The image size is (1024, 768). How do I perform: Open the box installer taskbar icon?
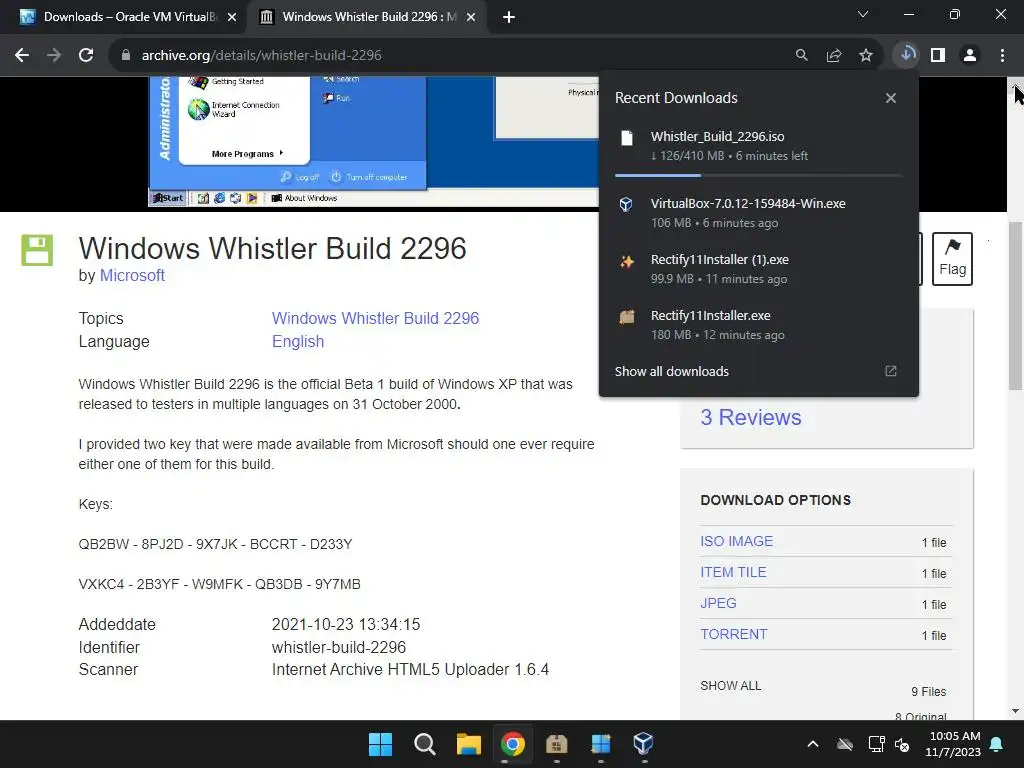[x=556, y=744]
